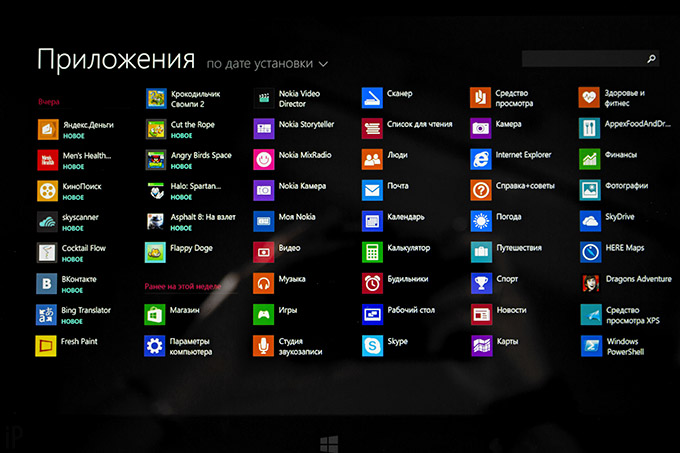This screenshot has height=453, width=680.
Task: Open Здоровье и фитнес icon
Action: (x=589, y=98)
